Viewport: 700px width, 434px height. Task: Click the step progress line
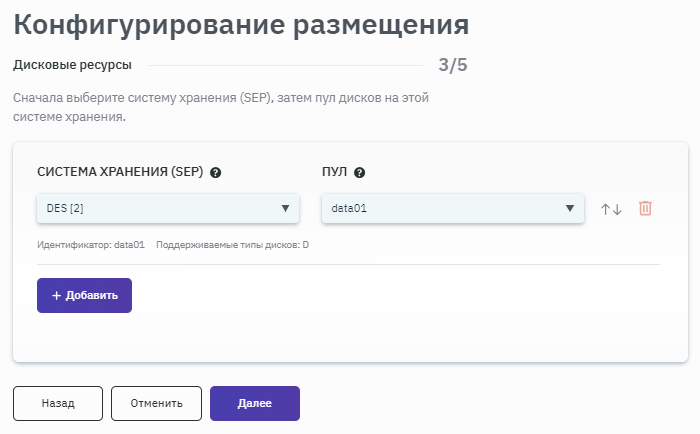[x=285, y=66]
